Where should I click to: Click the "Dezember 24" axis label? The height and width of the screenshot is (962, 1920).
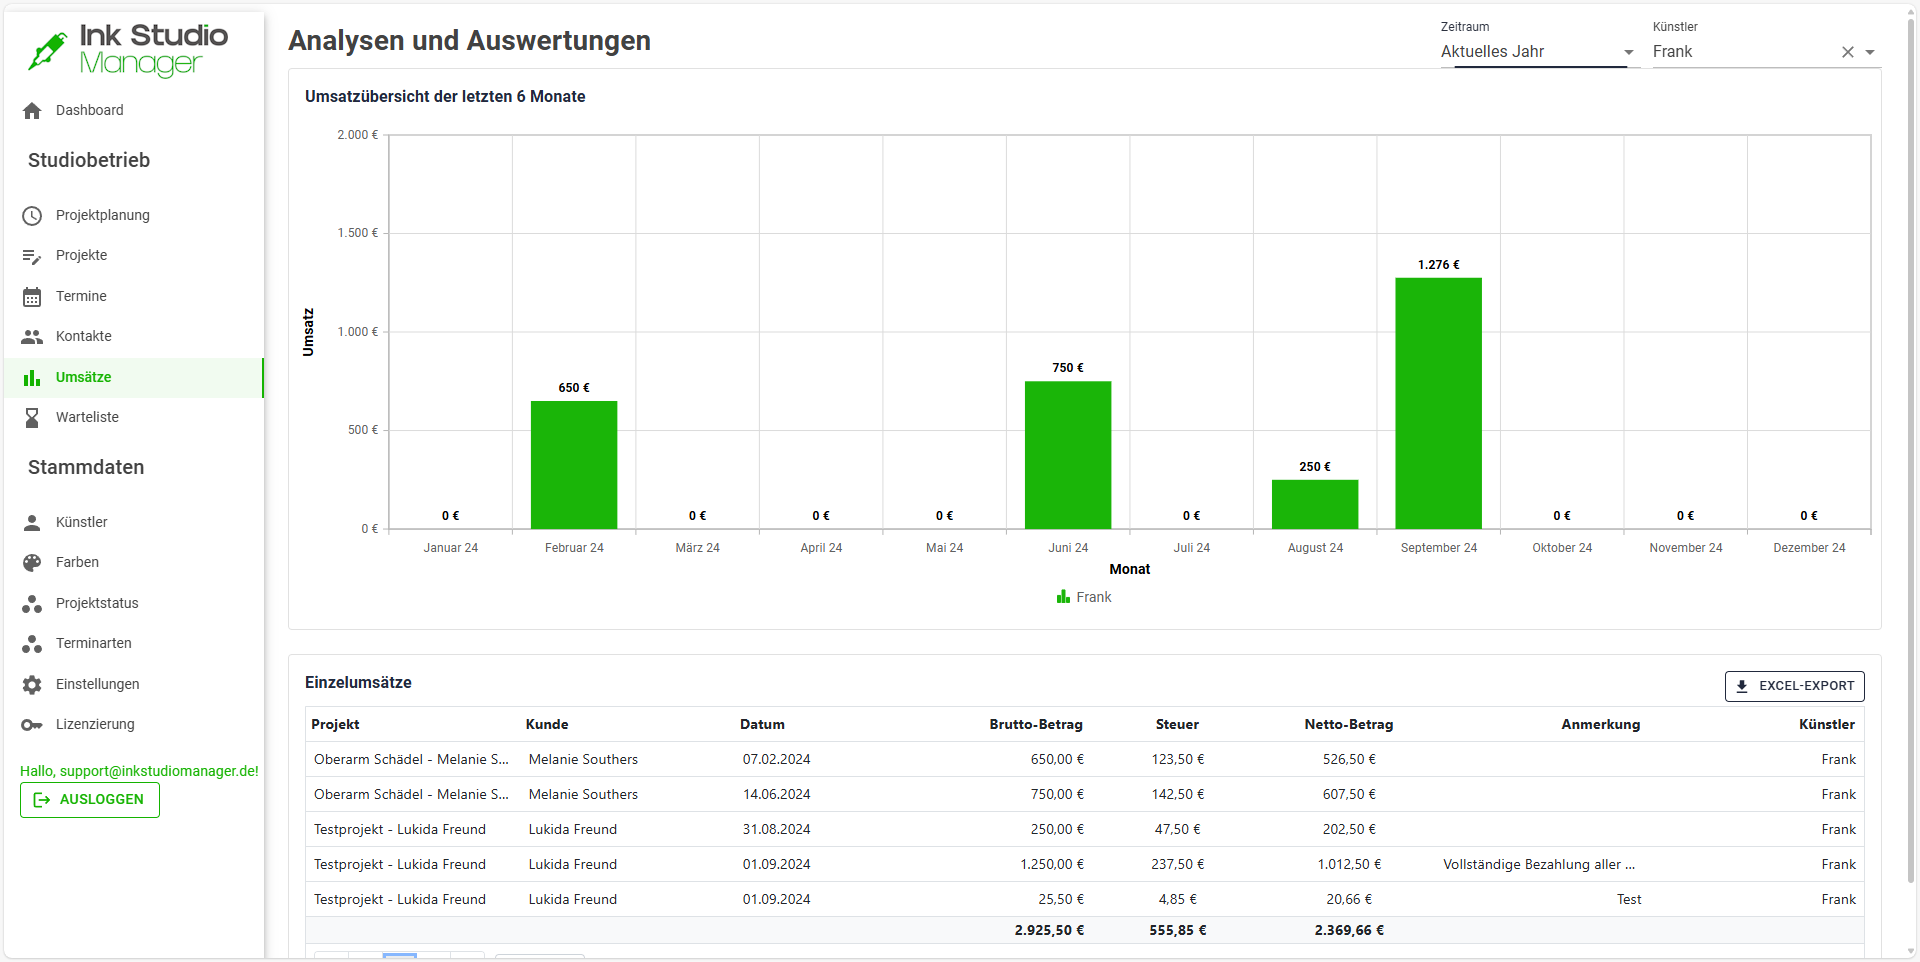point(1809,548)
